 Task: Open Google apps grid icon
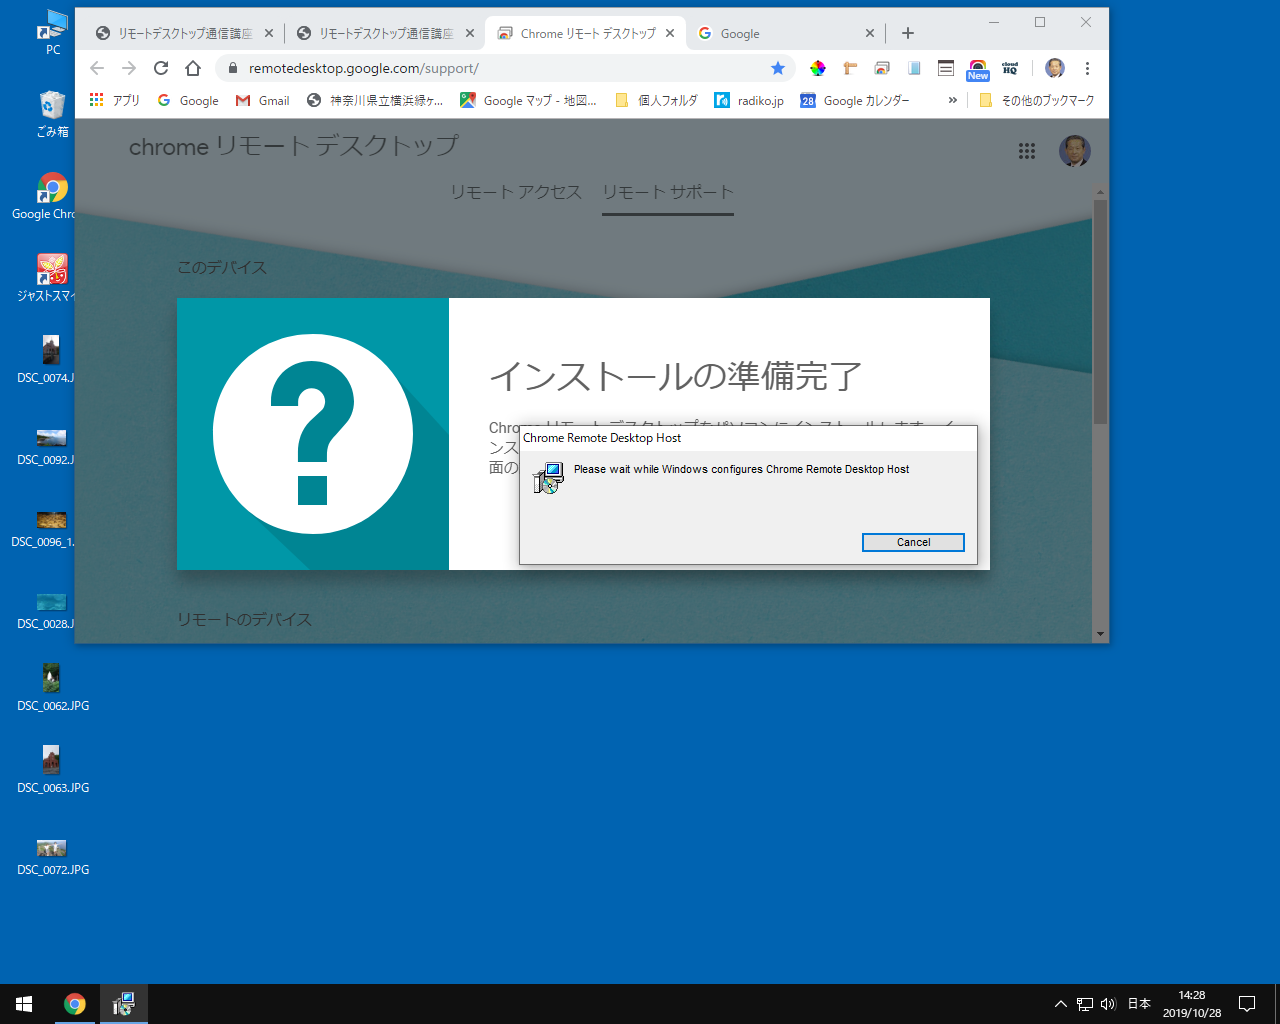pyautogui.click(x=1027, y=151)
